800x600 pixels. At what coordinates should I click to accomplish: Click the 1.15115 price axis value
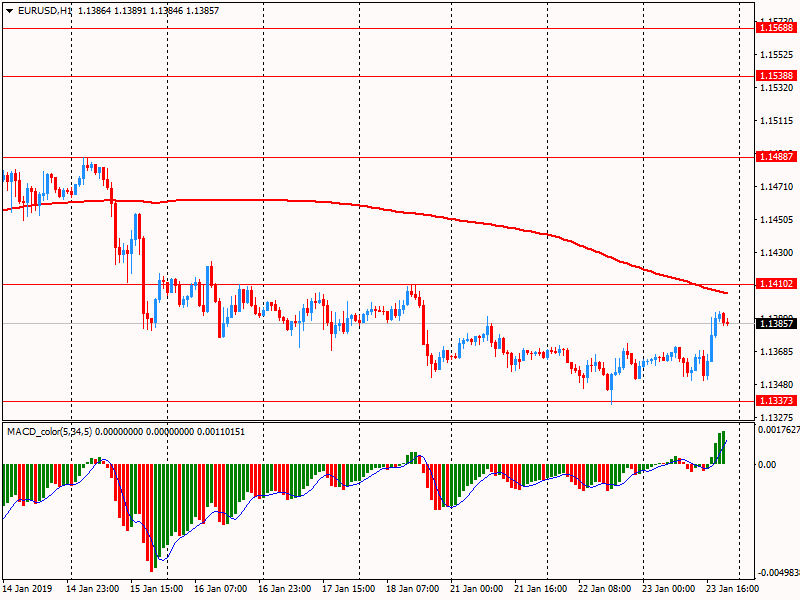coord(777,121)
